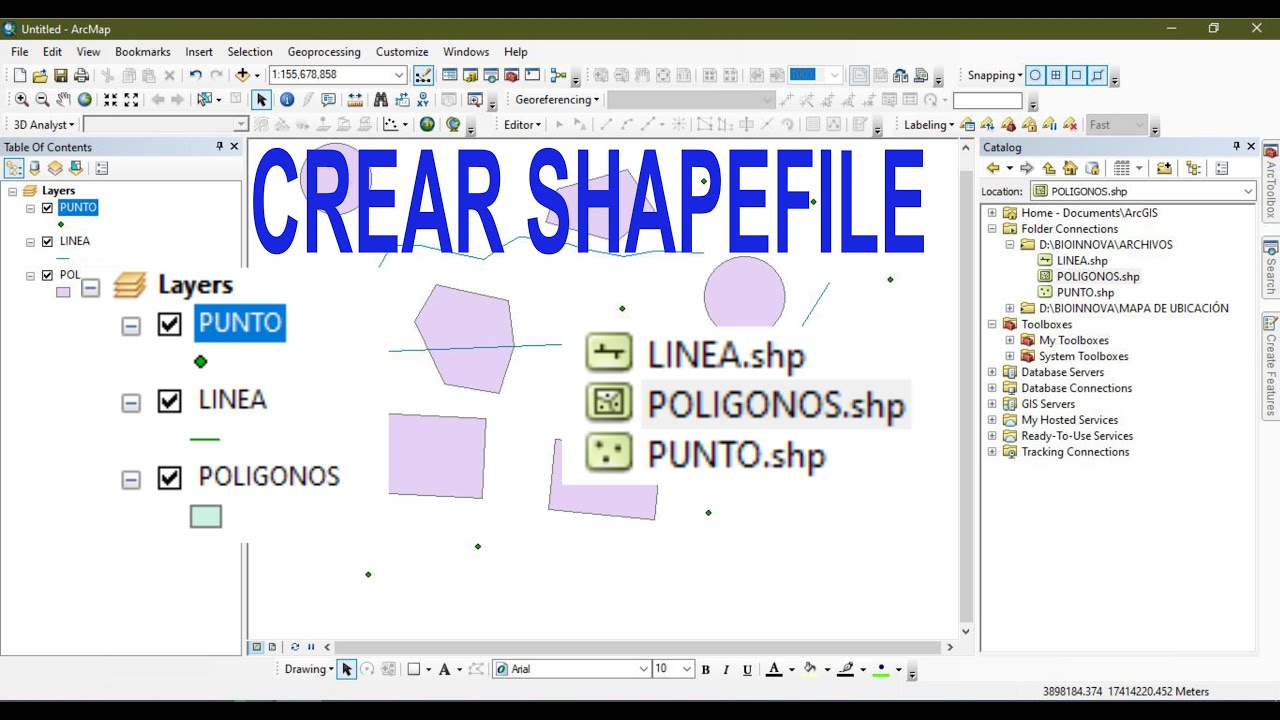This screenshot has height=720, width=1280.
Task: Toggle Edge Snapping button
Action: pyautogui.click(x=1098, y=75)
